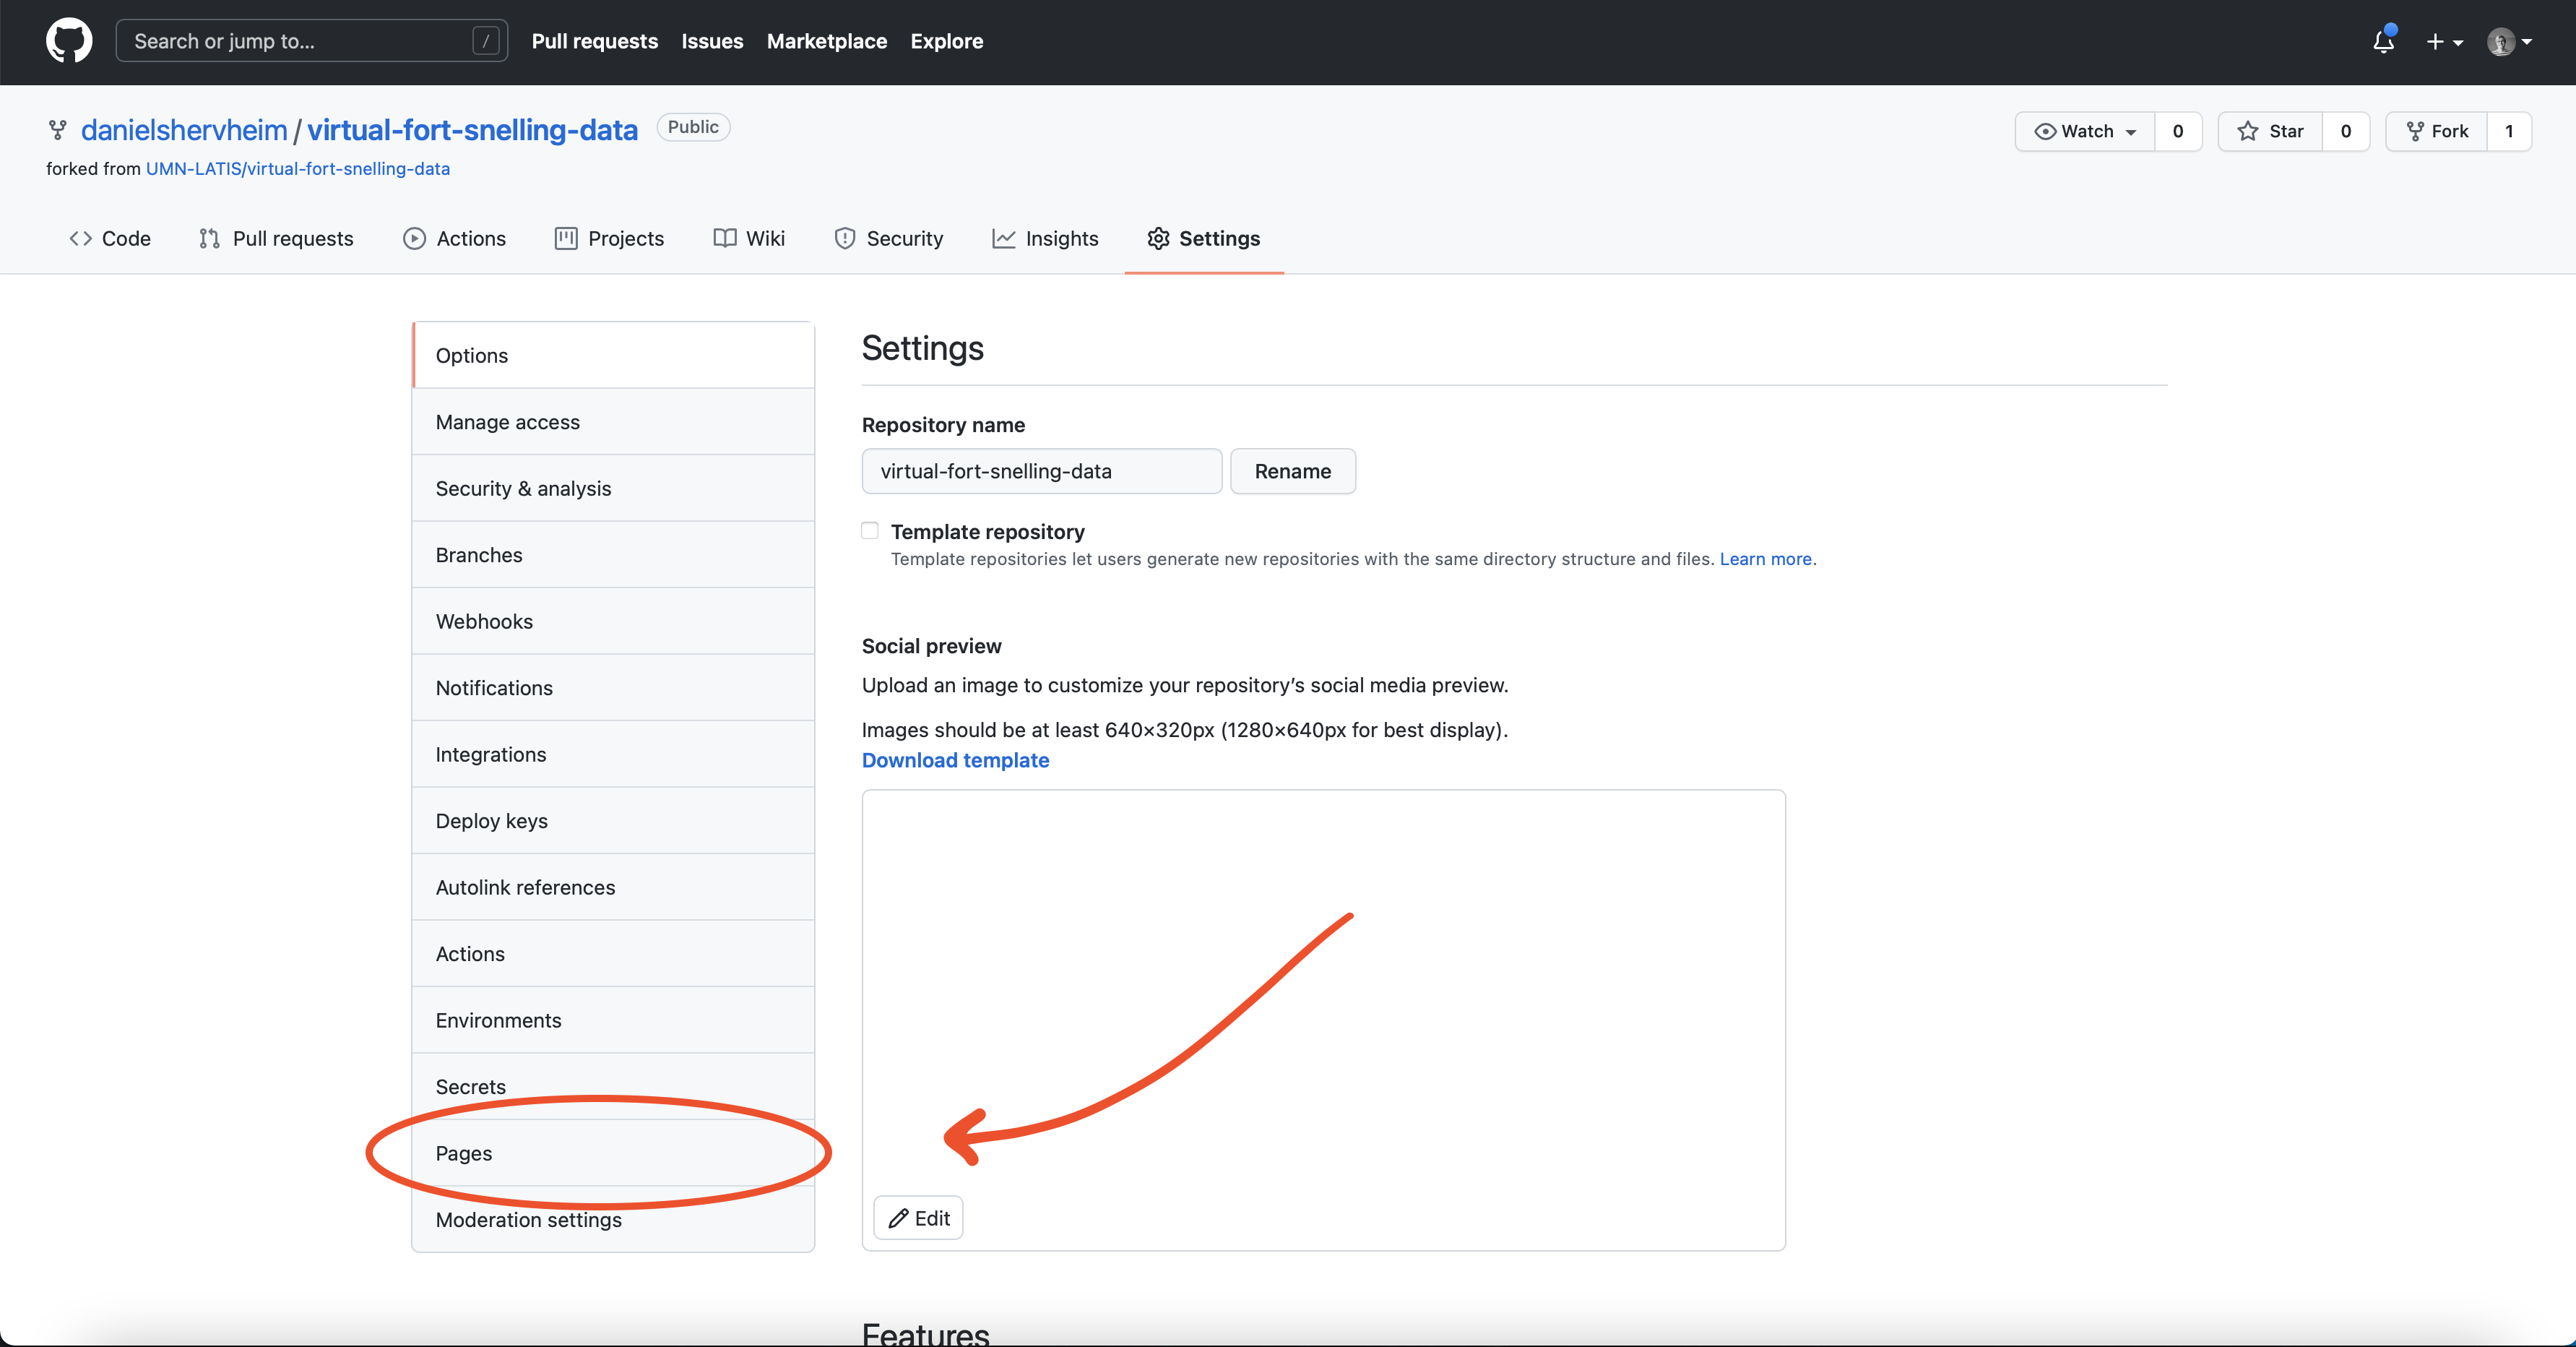Open the plus create-new dropdown
This screenshot has height=1347, width=2576.
[x=2444, y=41]
